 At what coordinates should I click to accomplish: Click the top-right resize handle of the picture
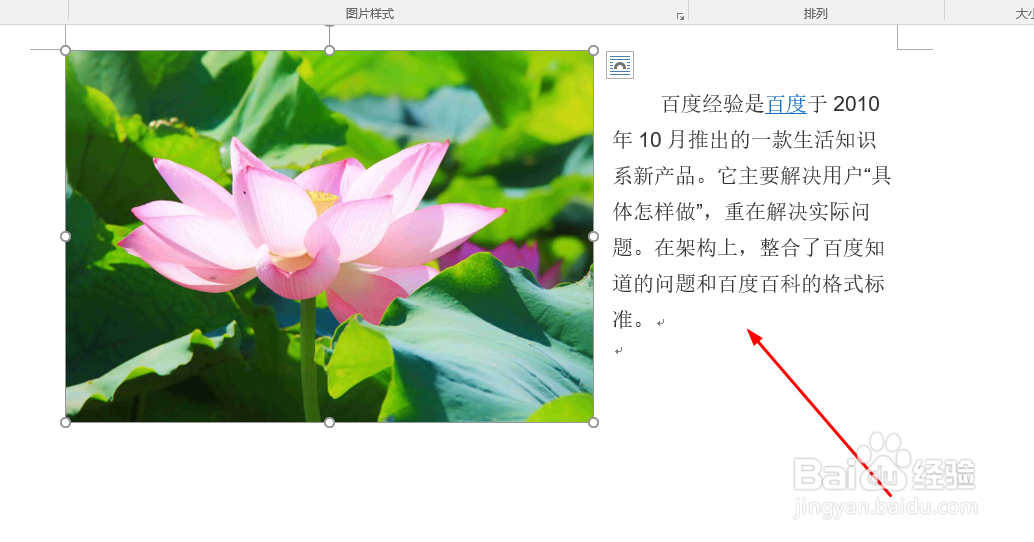pos(593,51)
